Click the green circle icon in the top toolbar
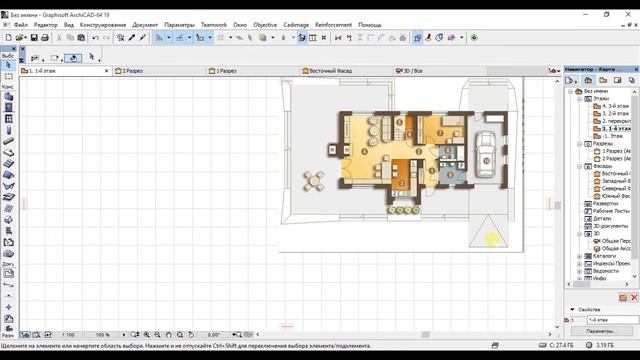Screen dimensions: 640x360 474,38
